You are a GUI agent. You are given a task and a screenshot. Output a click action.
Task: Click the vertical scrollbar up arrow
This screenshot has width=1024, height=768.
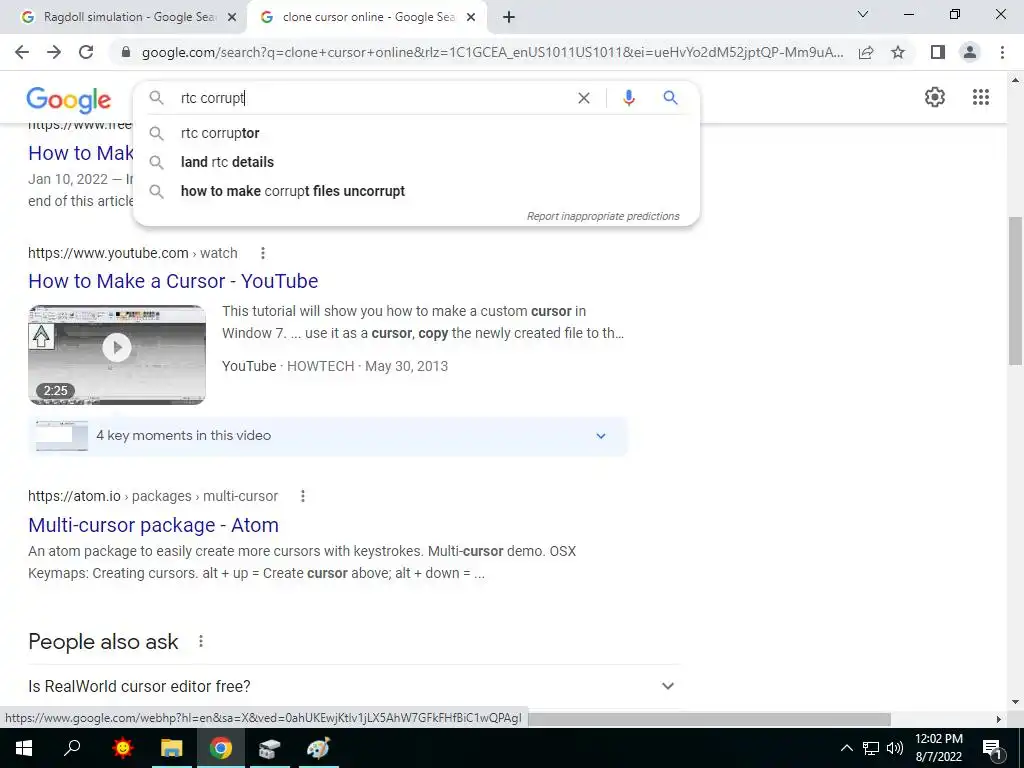pos(1015,80)
